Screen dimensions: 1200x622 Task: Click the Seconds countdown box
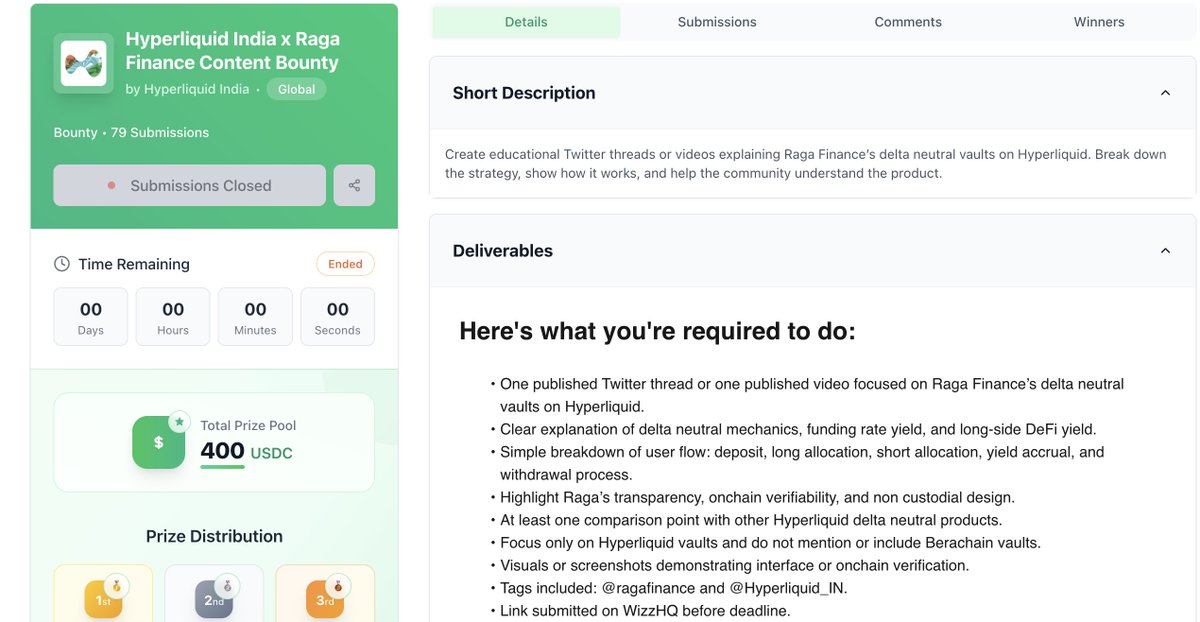338,317
